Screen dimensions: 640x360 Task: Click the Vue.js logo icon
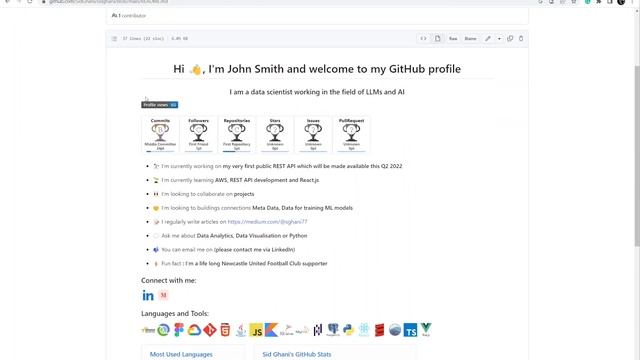[x=426, y=330]
